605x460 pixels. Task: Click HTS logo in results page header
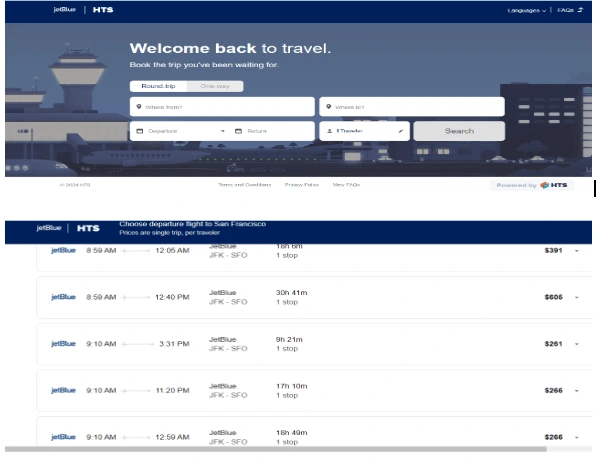pos(88,228)
